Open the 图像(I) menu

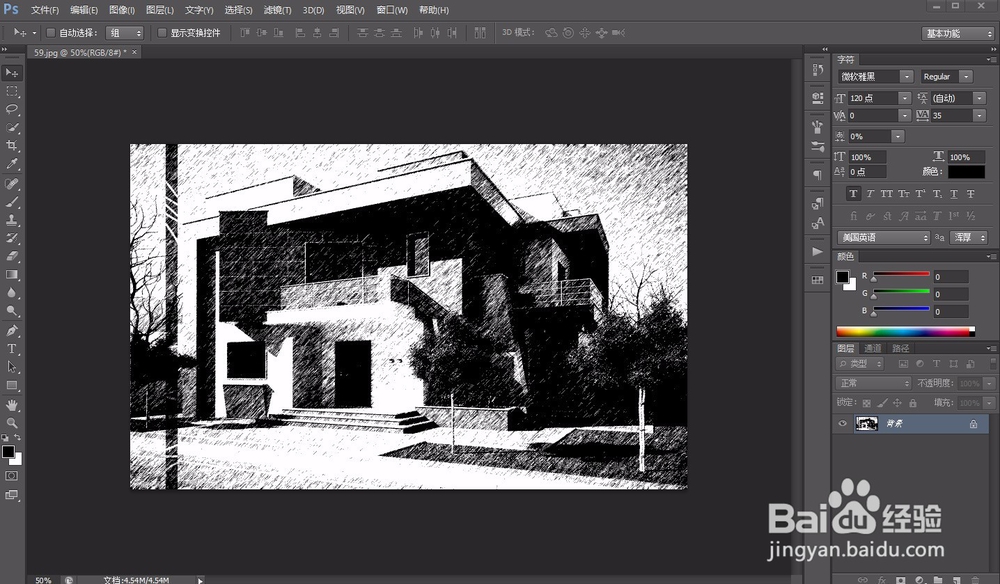click(121, 10)
